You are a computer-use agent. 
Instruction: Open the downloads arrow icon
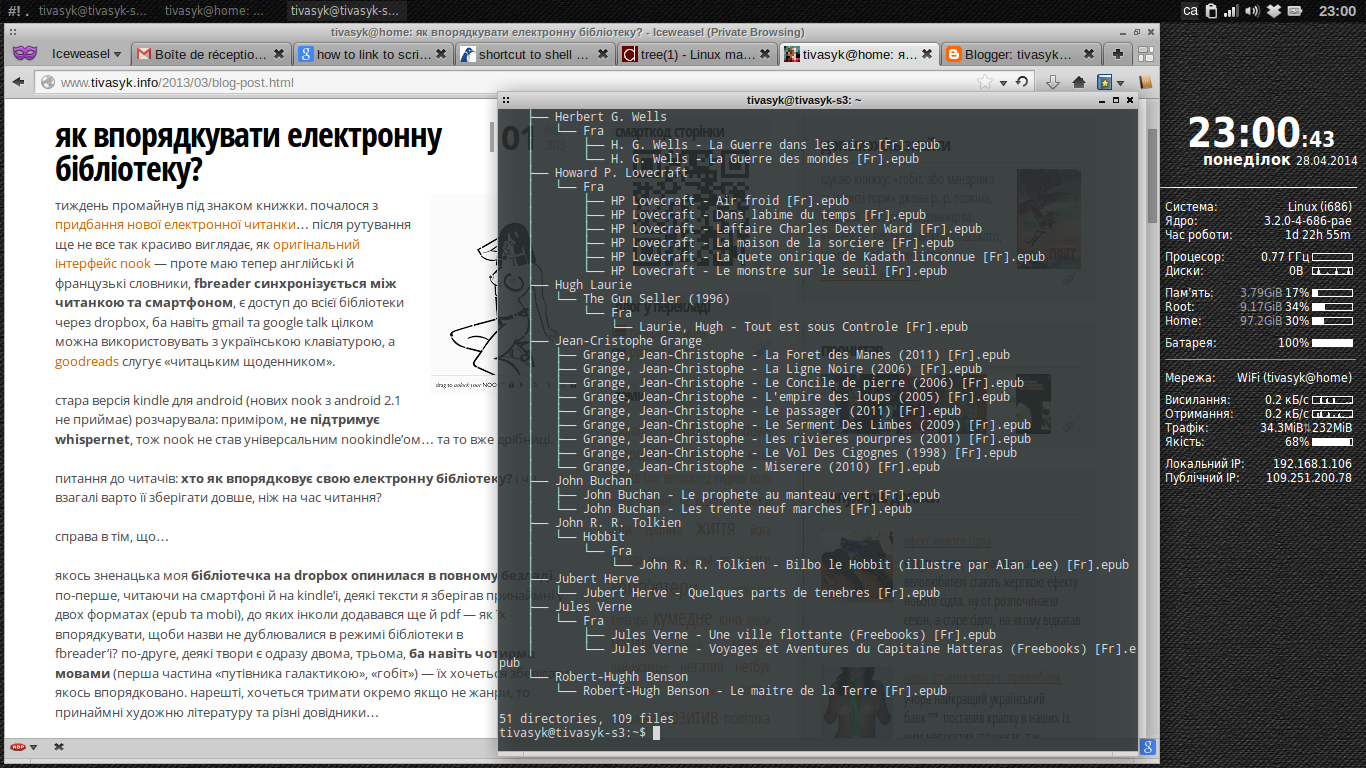[x=1052, y=82]
